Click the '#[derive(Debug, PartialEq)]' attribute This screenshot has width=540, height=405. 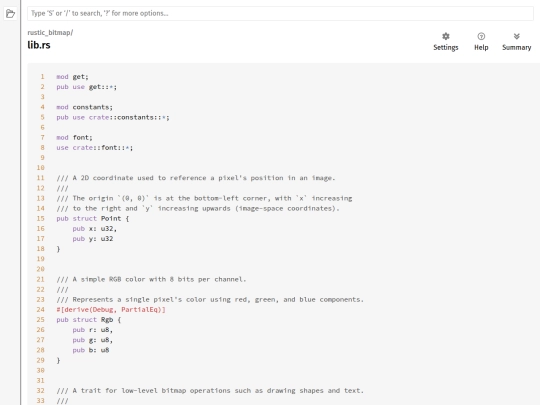click(x=111, y=310)
